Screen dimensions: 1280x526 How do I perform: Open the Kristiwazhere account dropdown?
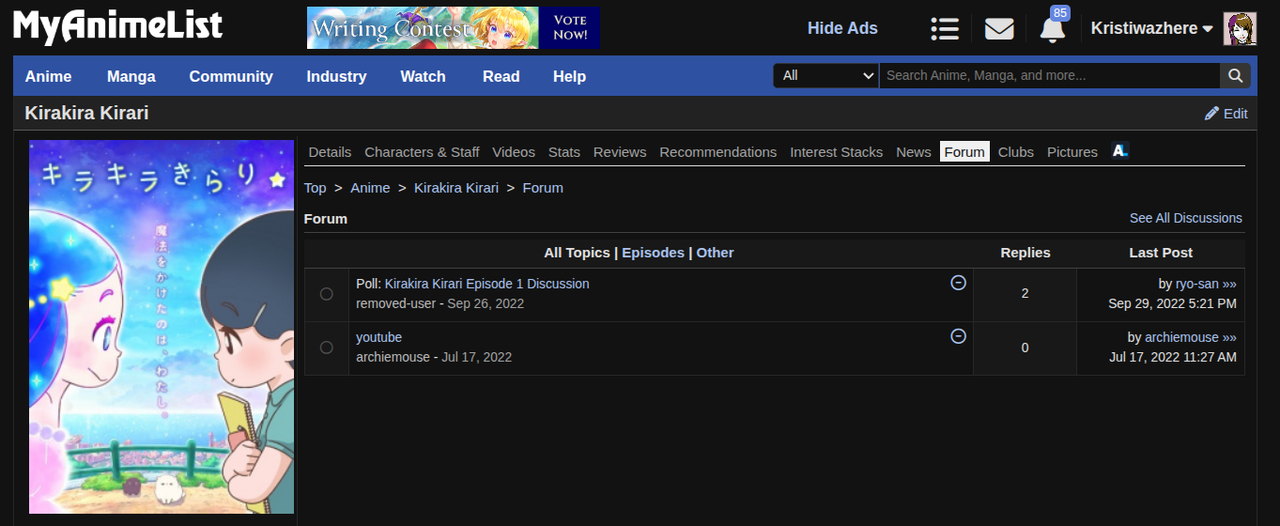coord(1152,29)
